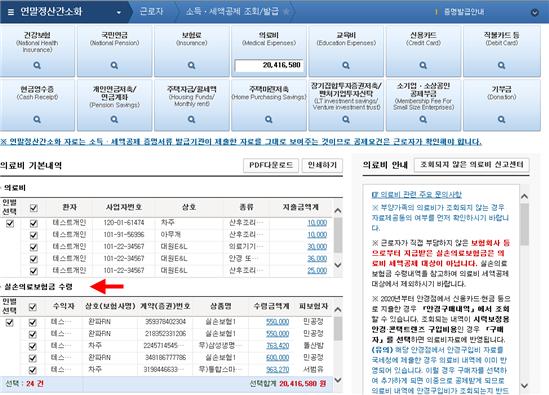The image size is (549, 395).
Task: Click the blue 연말정산간소화 자료 notice link
Action: point(241,142)
